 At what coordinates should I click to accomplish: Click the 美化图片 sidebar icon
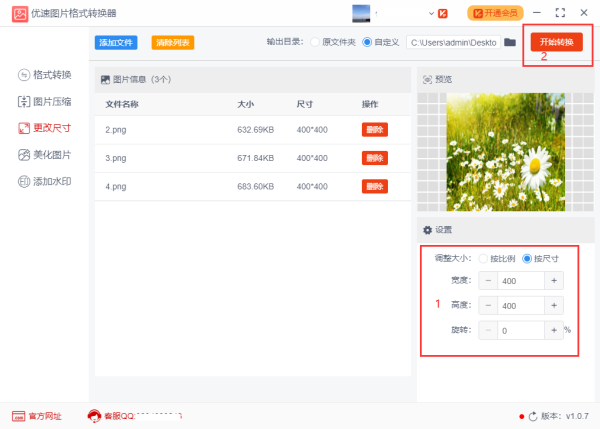(25, 155)
